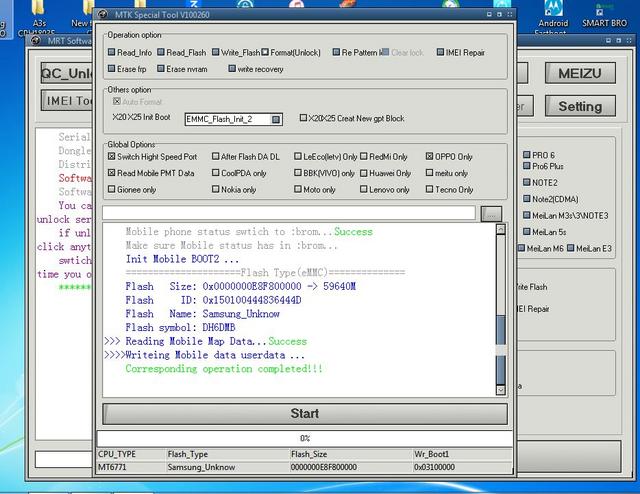This screenshot has height=494, width=640.
Task: Click the 0% progress bar
Action: [x=305, y=438]
